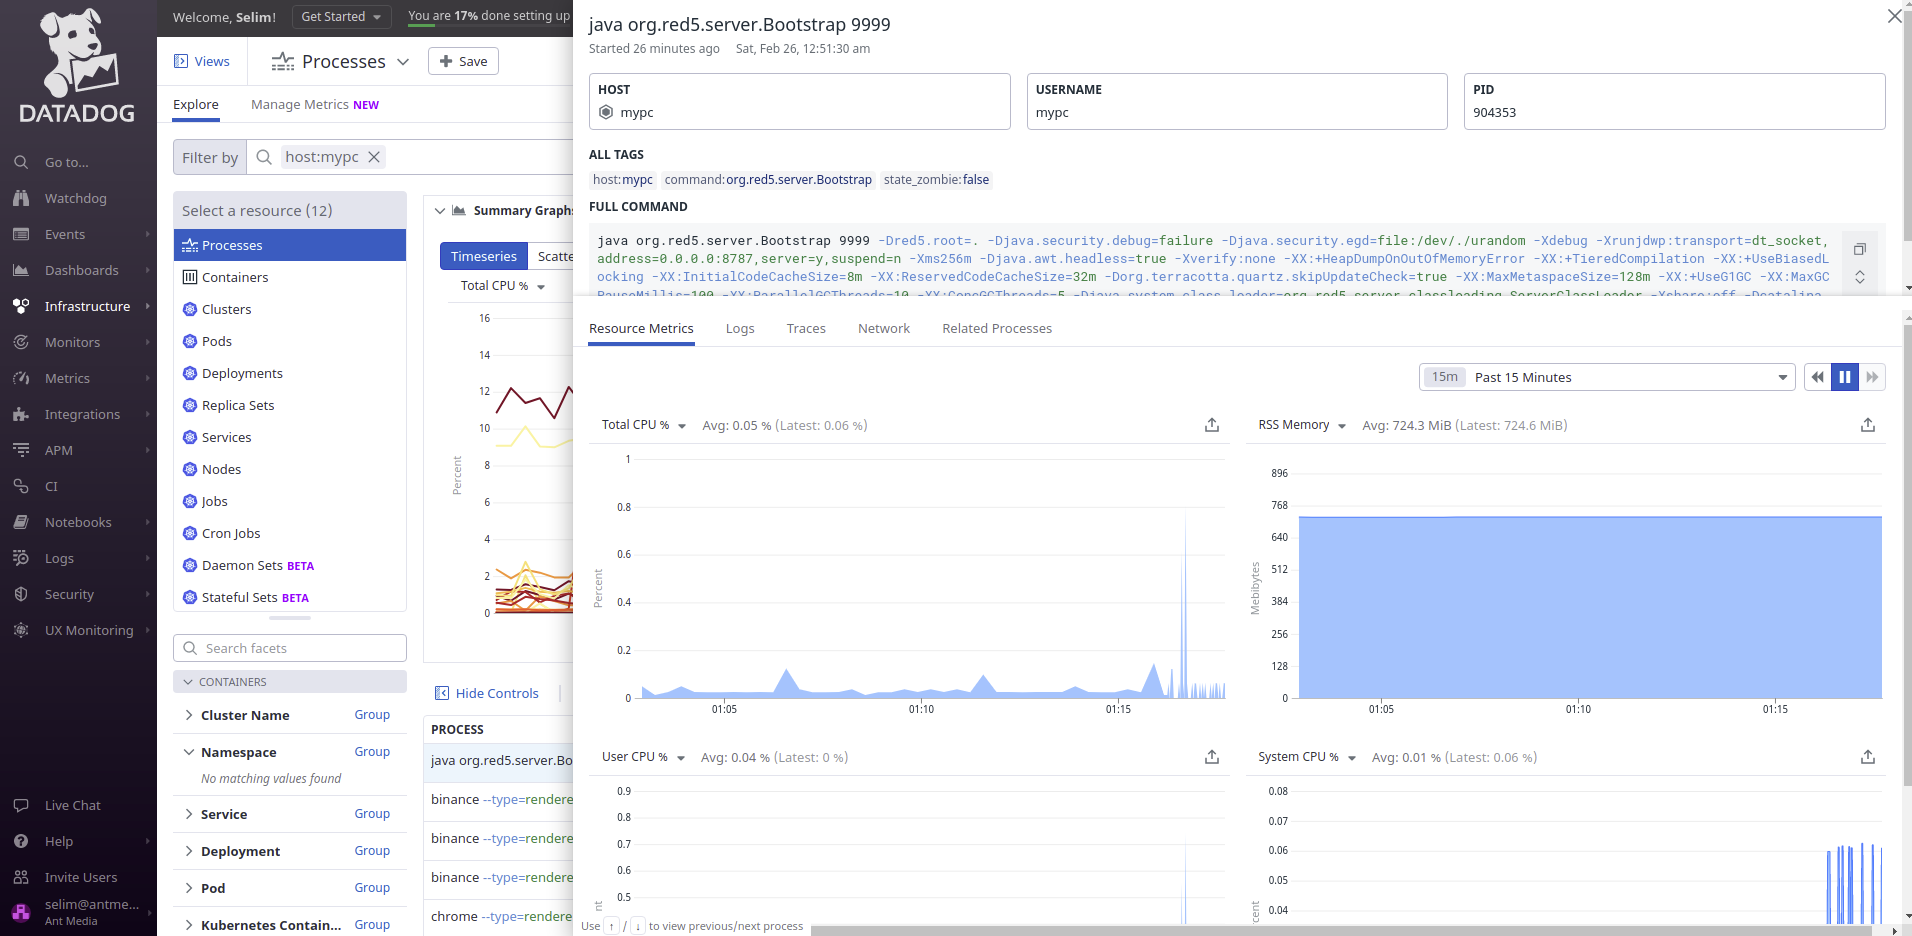
Task: Open Invite Users icon
Action: (x=21, y=877)
